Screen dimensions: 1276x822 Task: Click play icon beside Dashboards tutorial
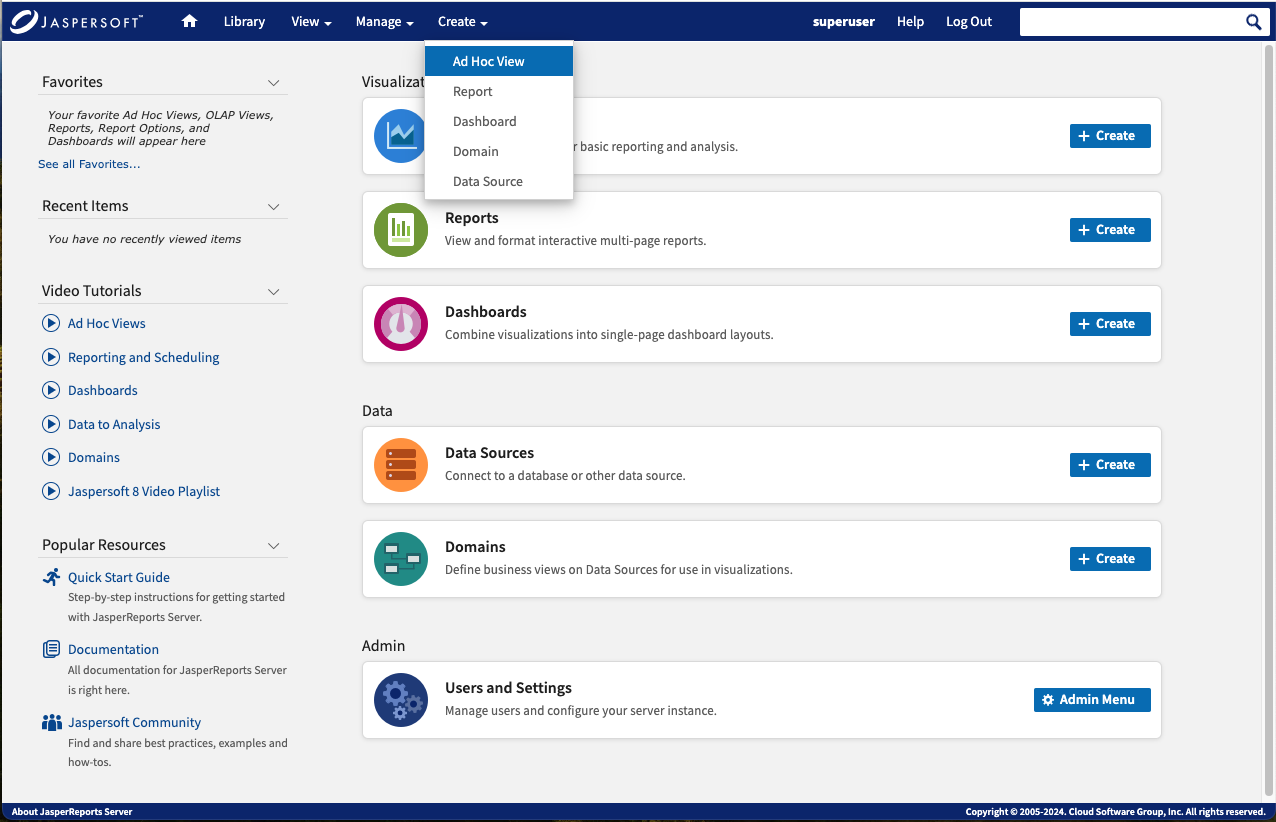[x=51, y=390]
